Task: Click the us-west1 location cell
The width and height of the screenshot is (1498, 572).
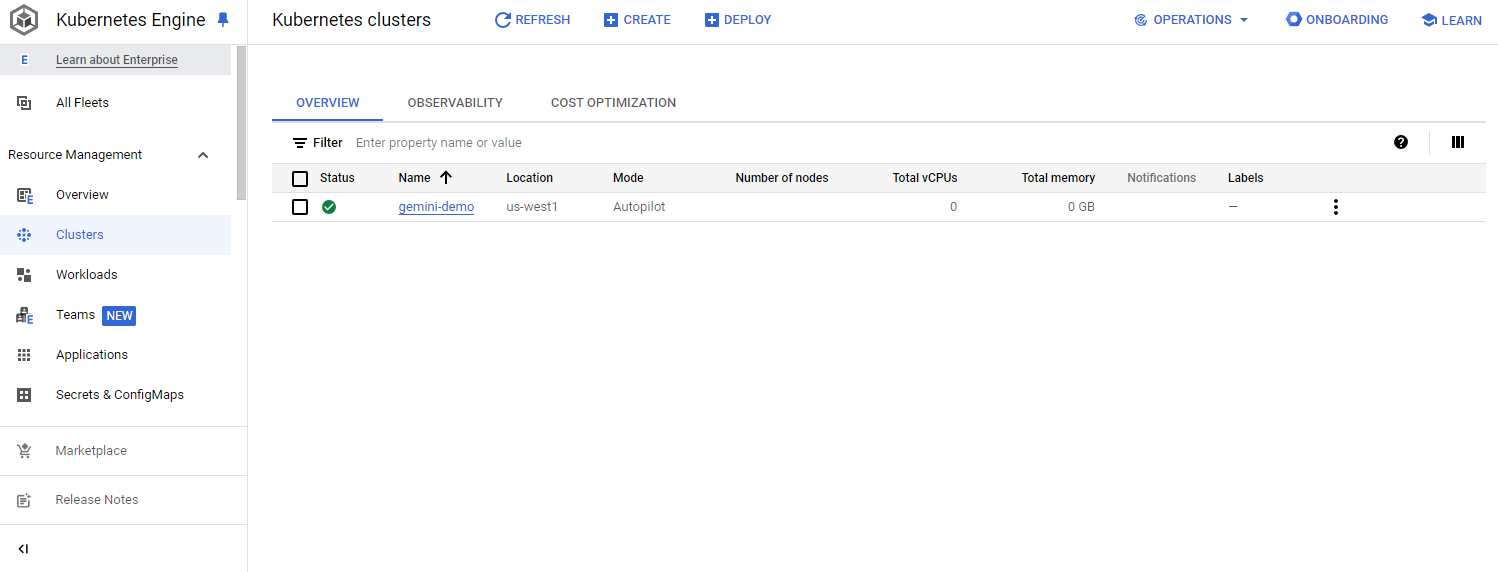Action: tap(532, 207)
